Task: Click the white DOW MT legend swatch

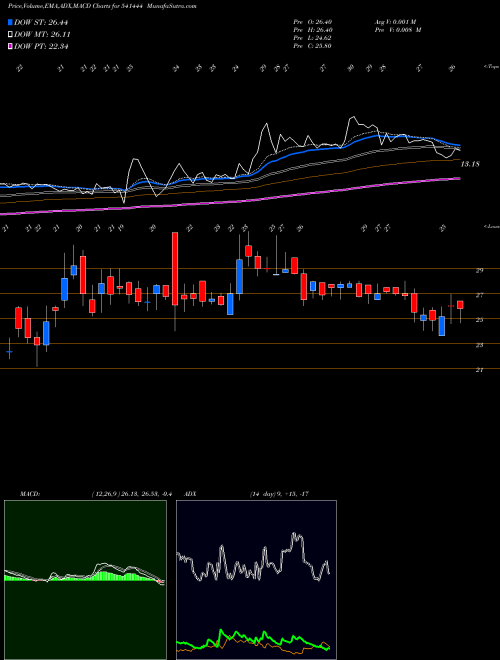Action: tap(10, 35)
